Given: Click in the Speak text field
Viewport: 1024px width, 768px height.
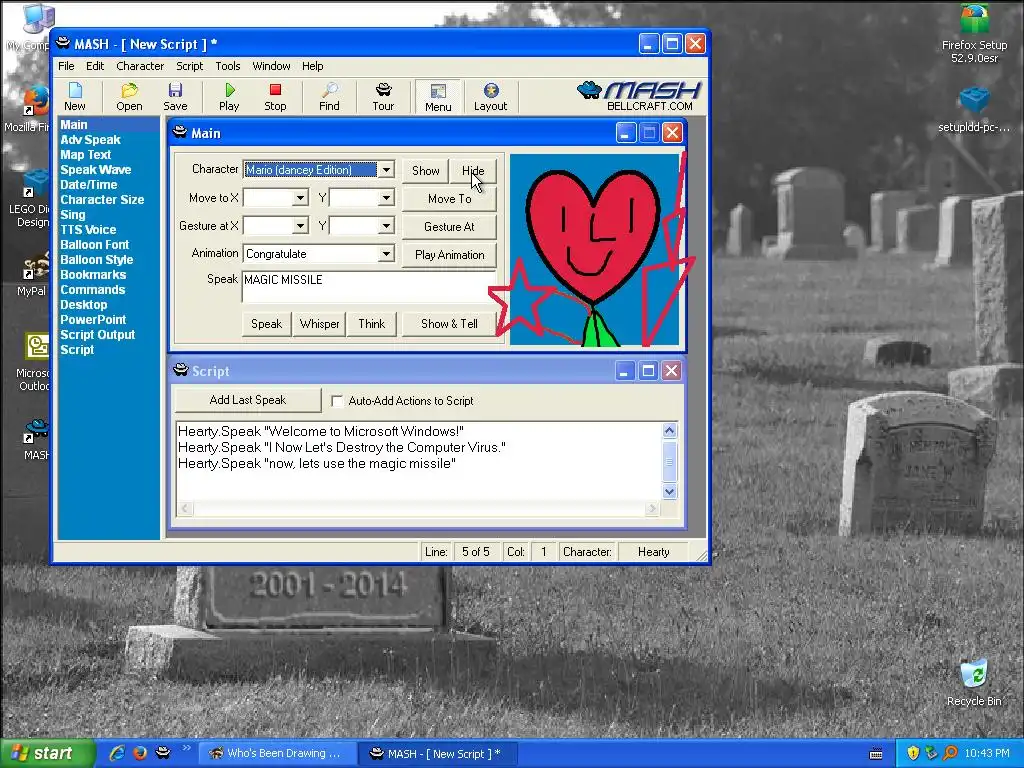Looking at the screenshot, I should click(x=369, y=287).
